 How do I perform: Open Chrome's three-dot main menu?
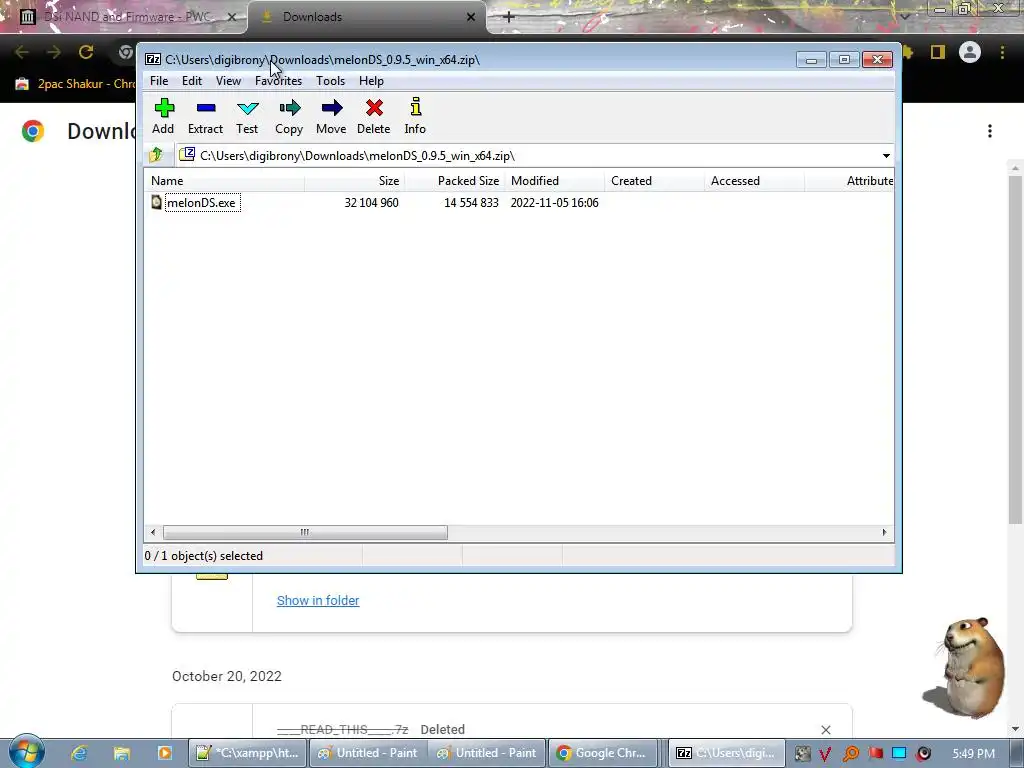pos(1002,52)
